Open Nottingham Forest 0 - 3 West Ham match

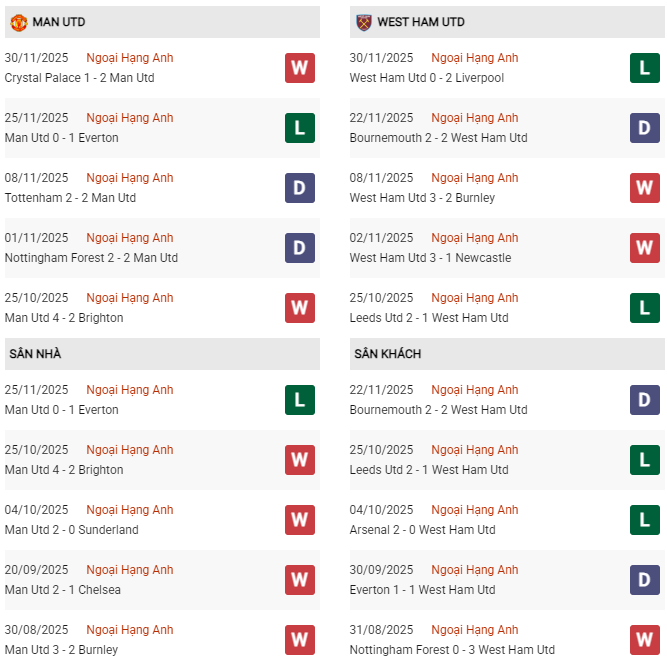coord(452,650)
